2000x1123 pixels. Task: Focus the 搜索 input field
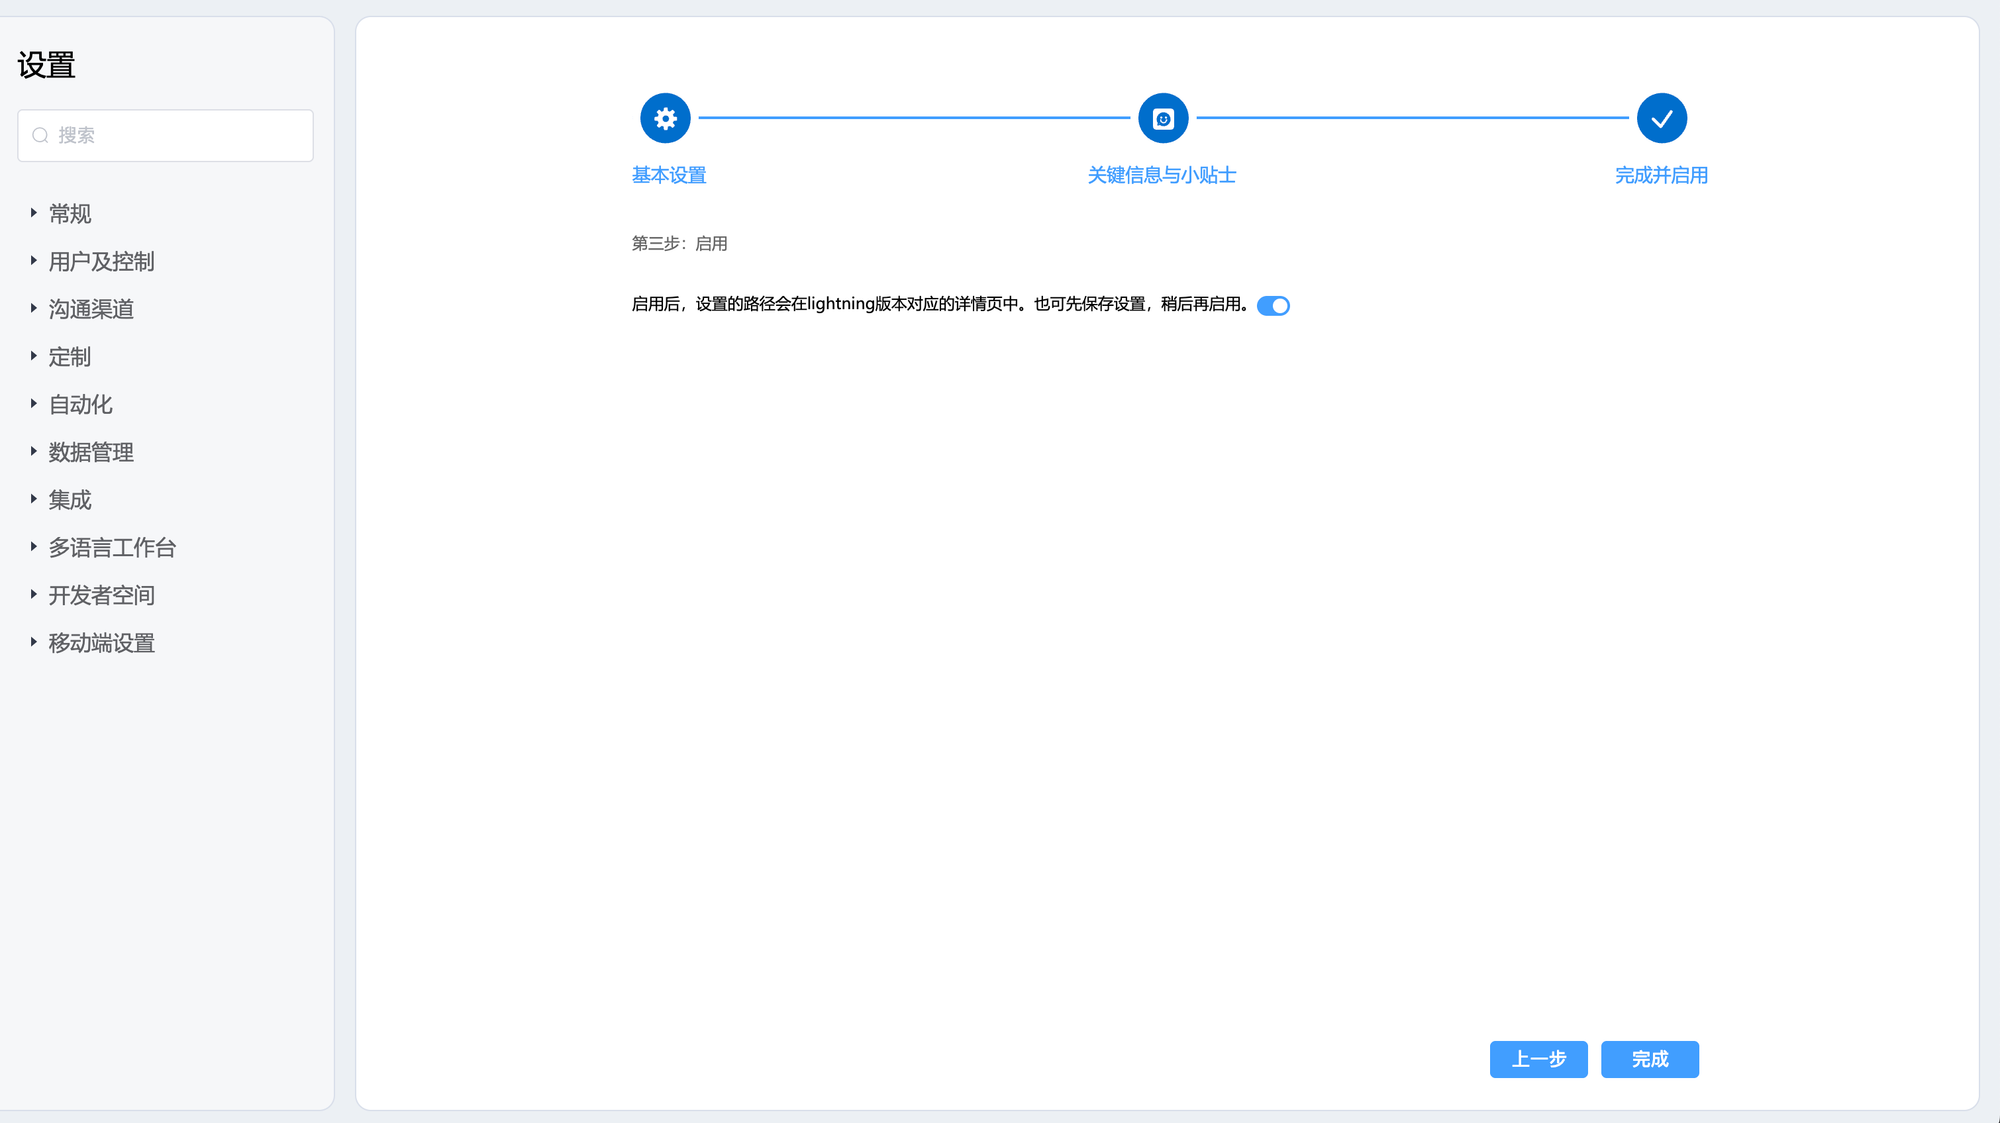click(180, 135)
